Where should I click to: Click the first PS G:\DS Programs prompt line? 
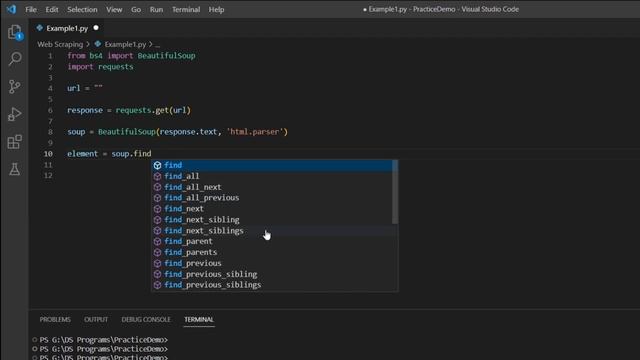[x=104, y=340]
